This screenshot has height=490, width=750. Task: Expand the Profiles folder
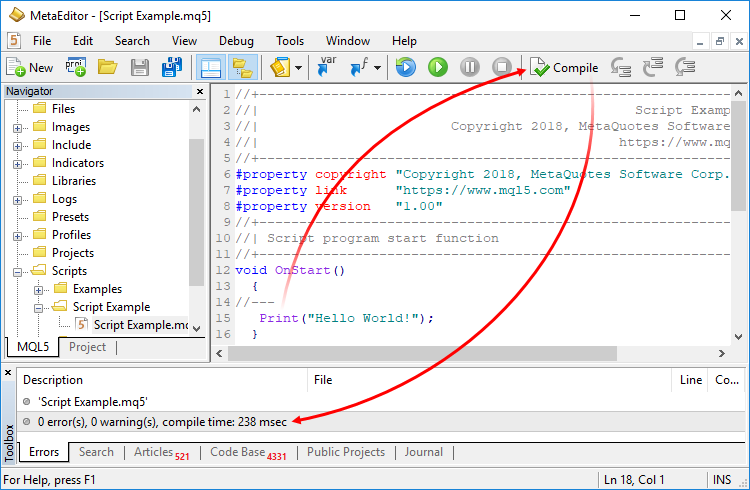(17, 236)
